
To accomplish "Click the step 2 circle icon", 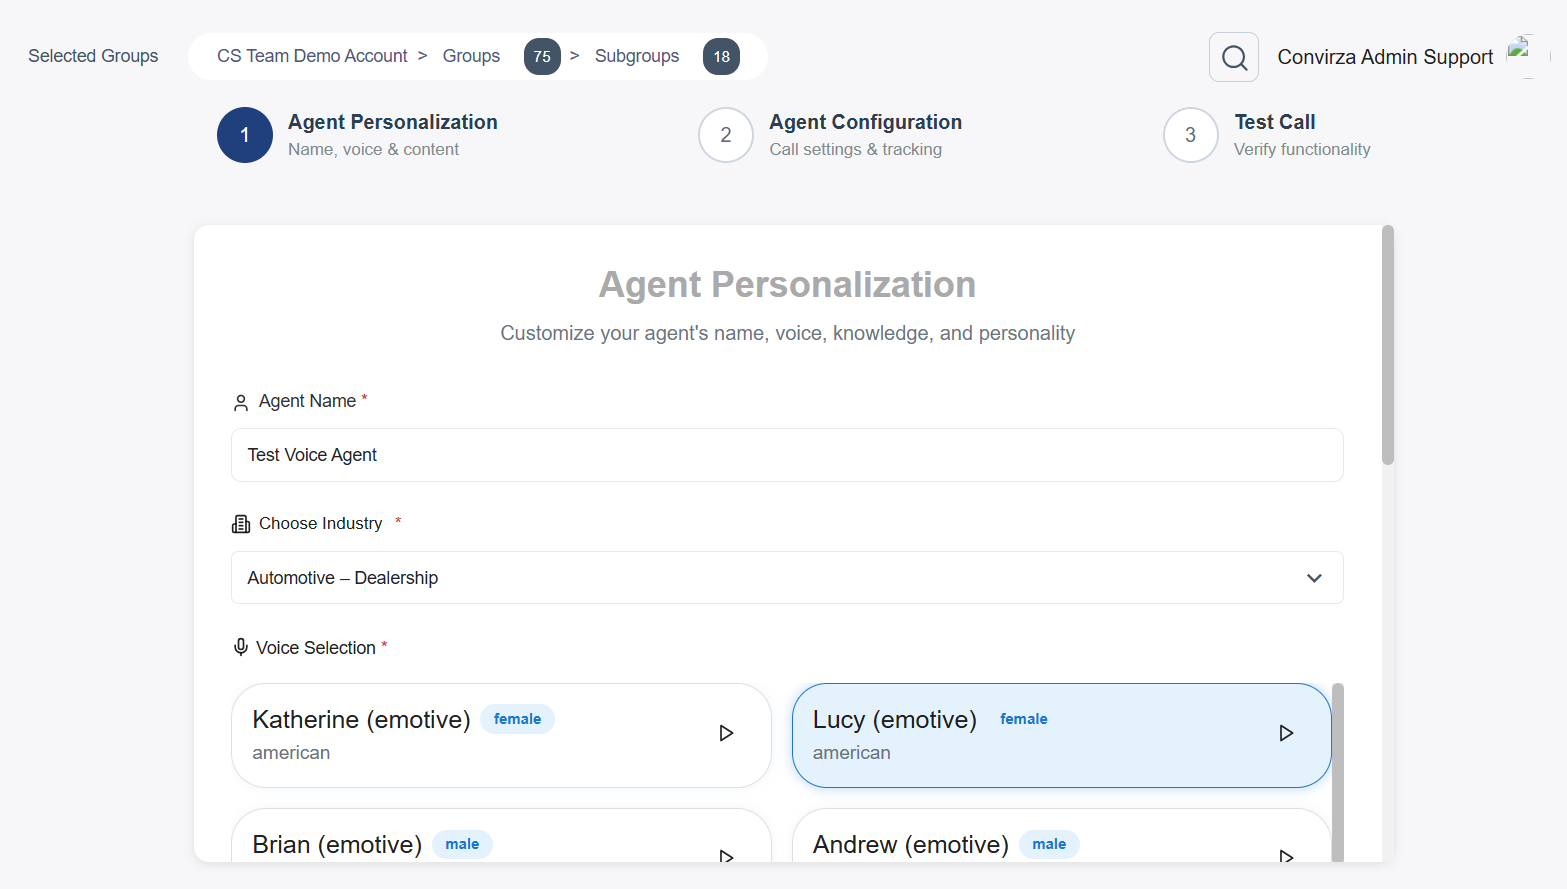I will coord(726,135).
